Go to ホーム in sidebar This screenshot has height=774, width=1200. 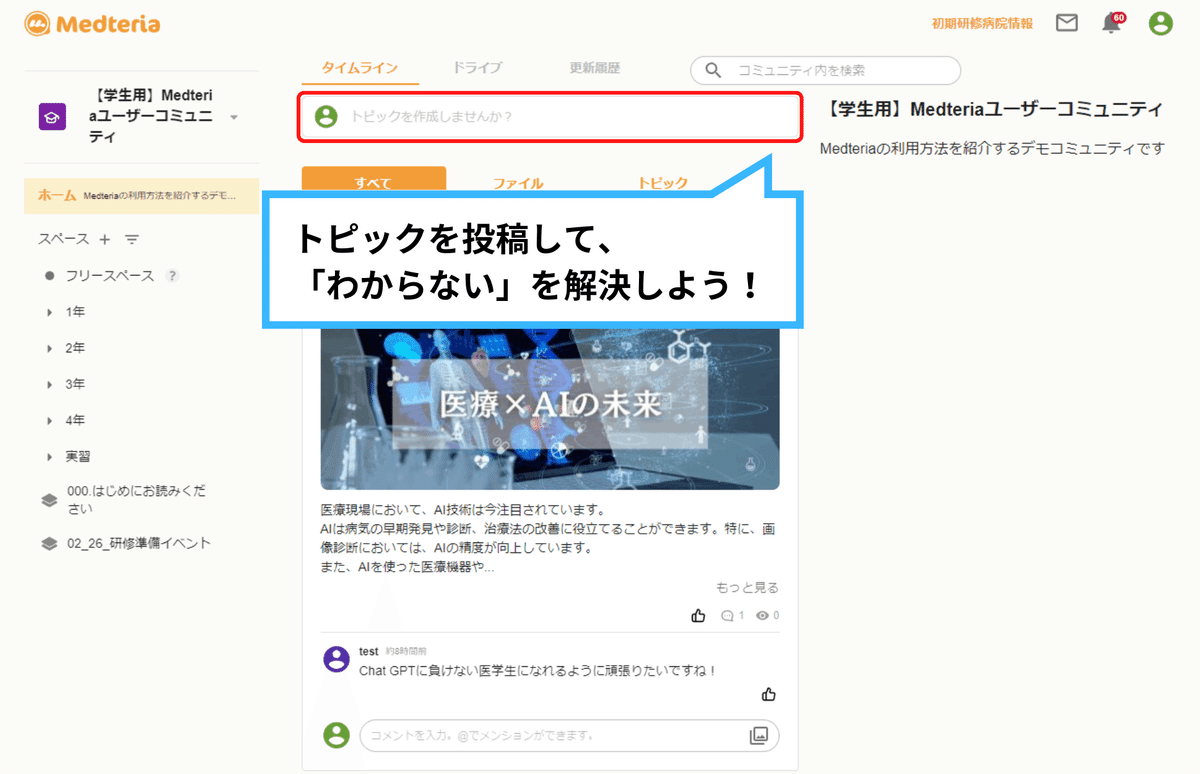(141, 196)
